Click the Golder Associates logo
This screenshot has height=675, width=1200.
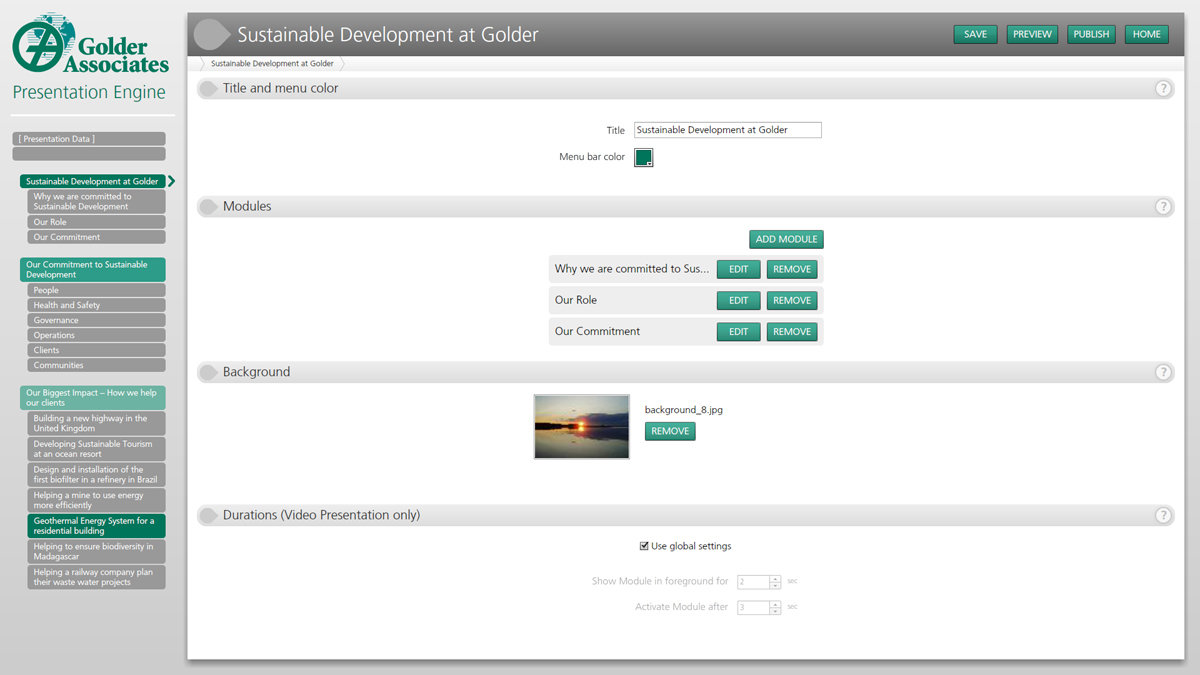point(90,46)
